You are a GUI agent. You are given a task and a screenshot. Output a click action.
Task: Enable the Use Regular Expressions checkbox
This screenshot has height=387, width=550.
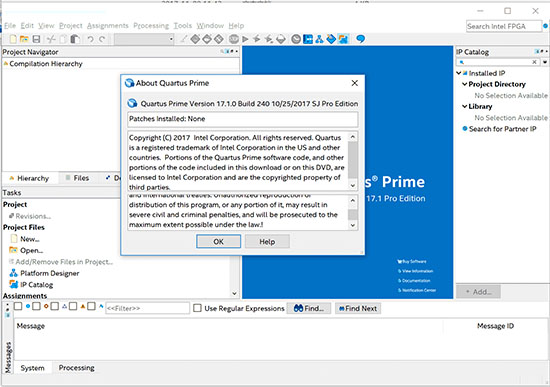click(197, 308)
